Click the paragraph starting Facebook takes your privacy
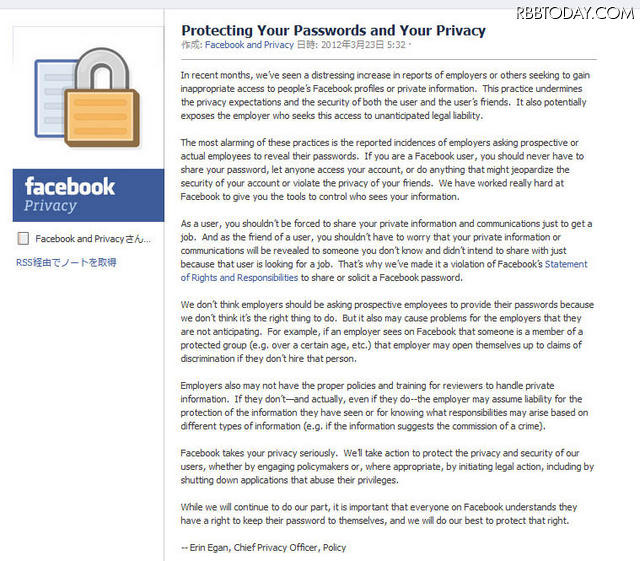The height and width of the screenshot is (561, 640). click(x=386, y=466)
